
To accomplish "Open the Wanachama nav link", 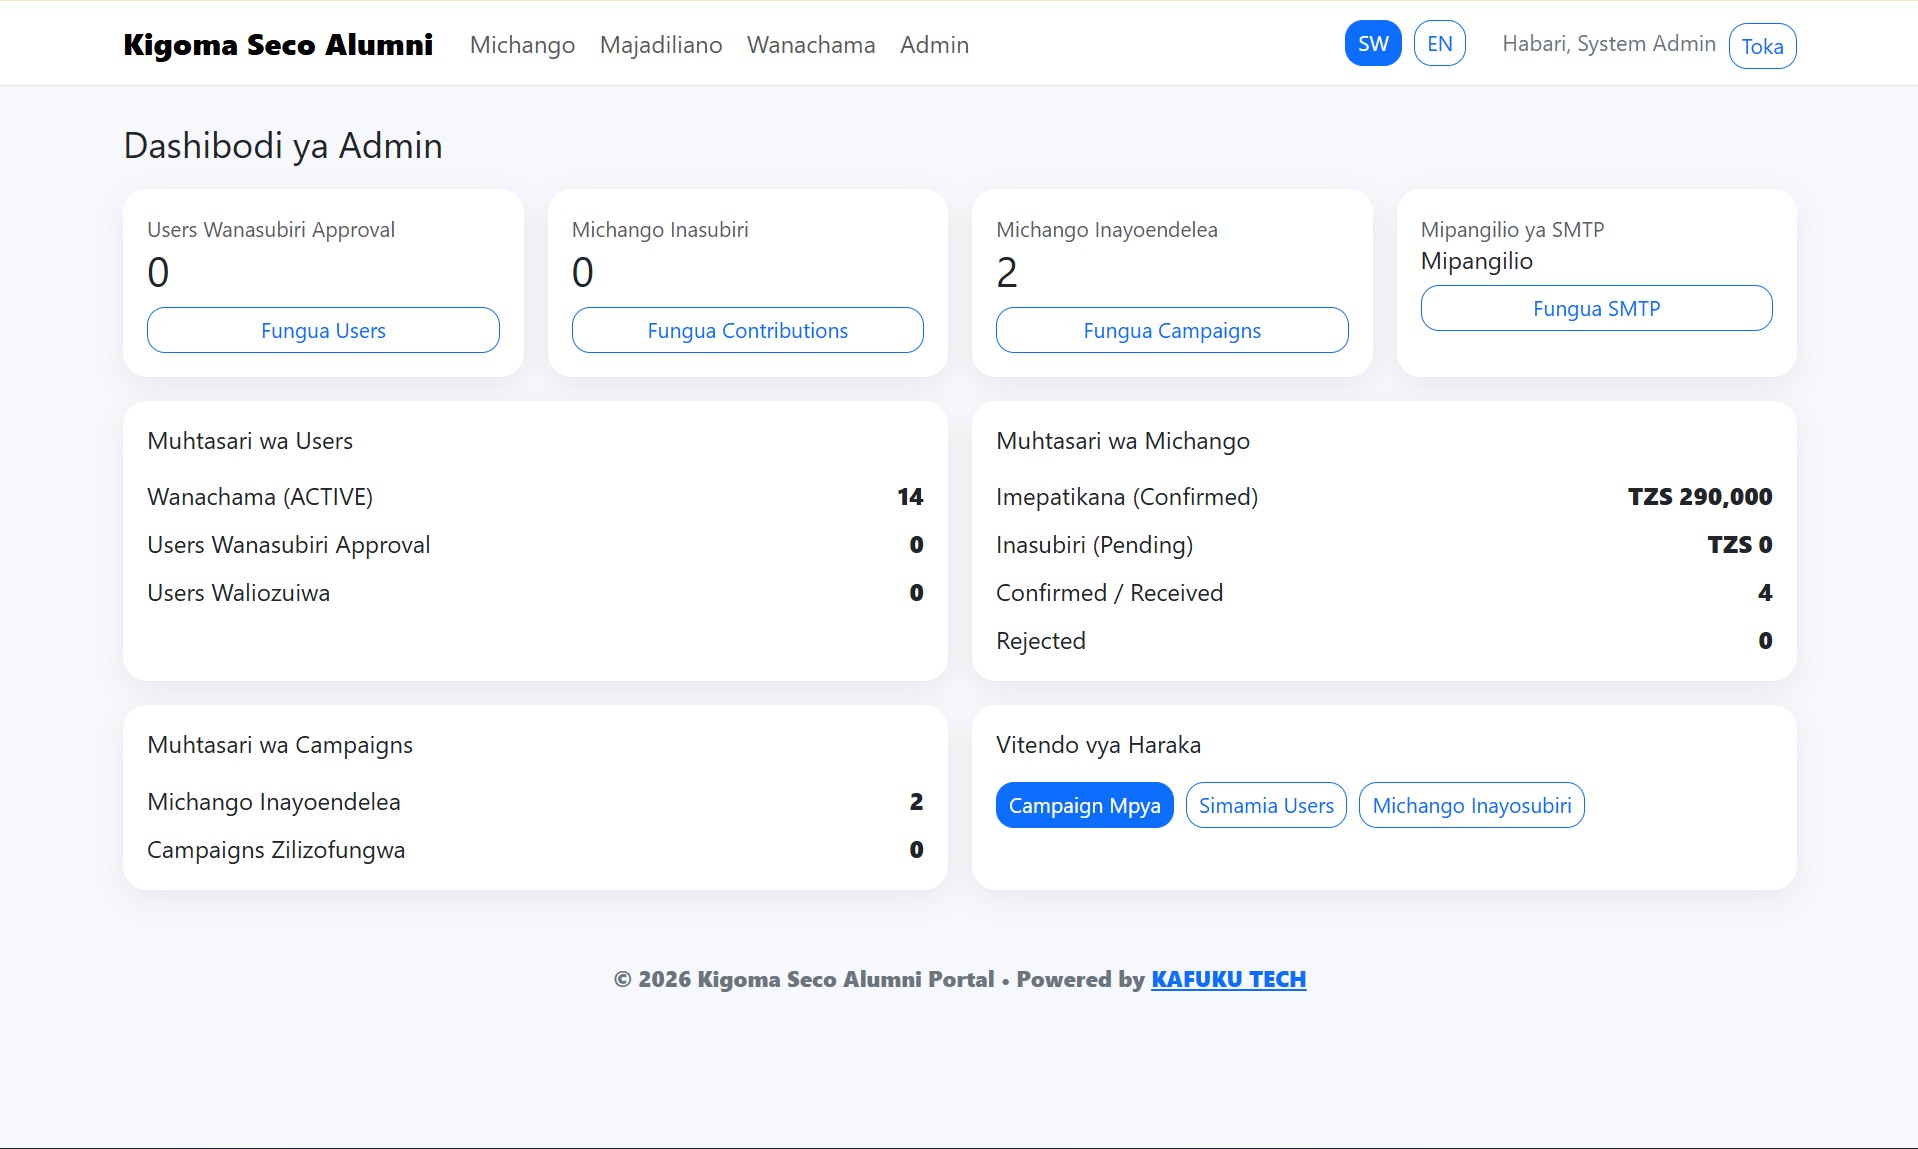I will click(x=810, y=45).
